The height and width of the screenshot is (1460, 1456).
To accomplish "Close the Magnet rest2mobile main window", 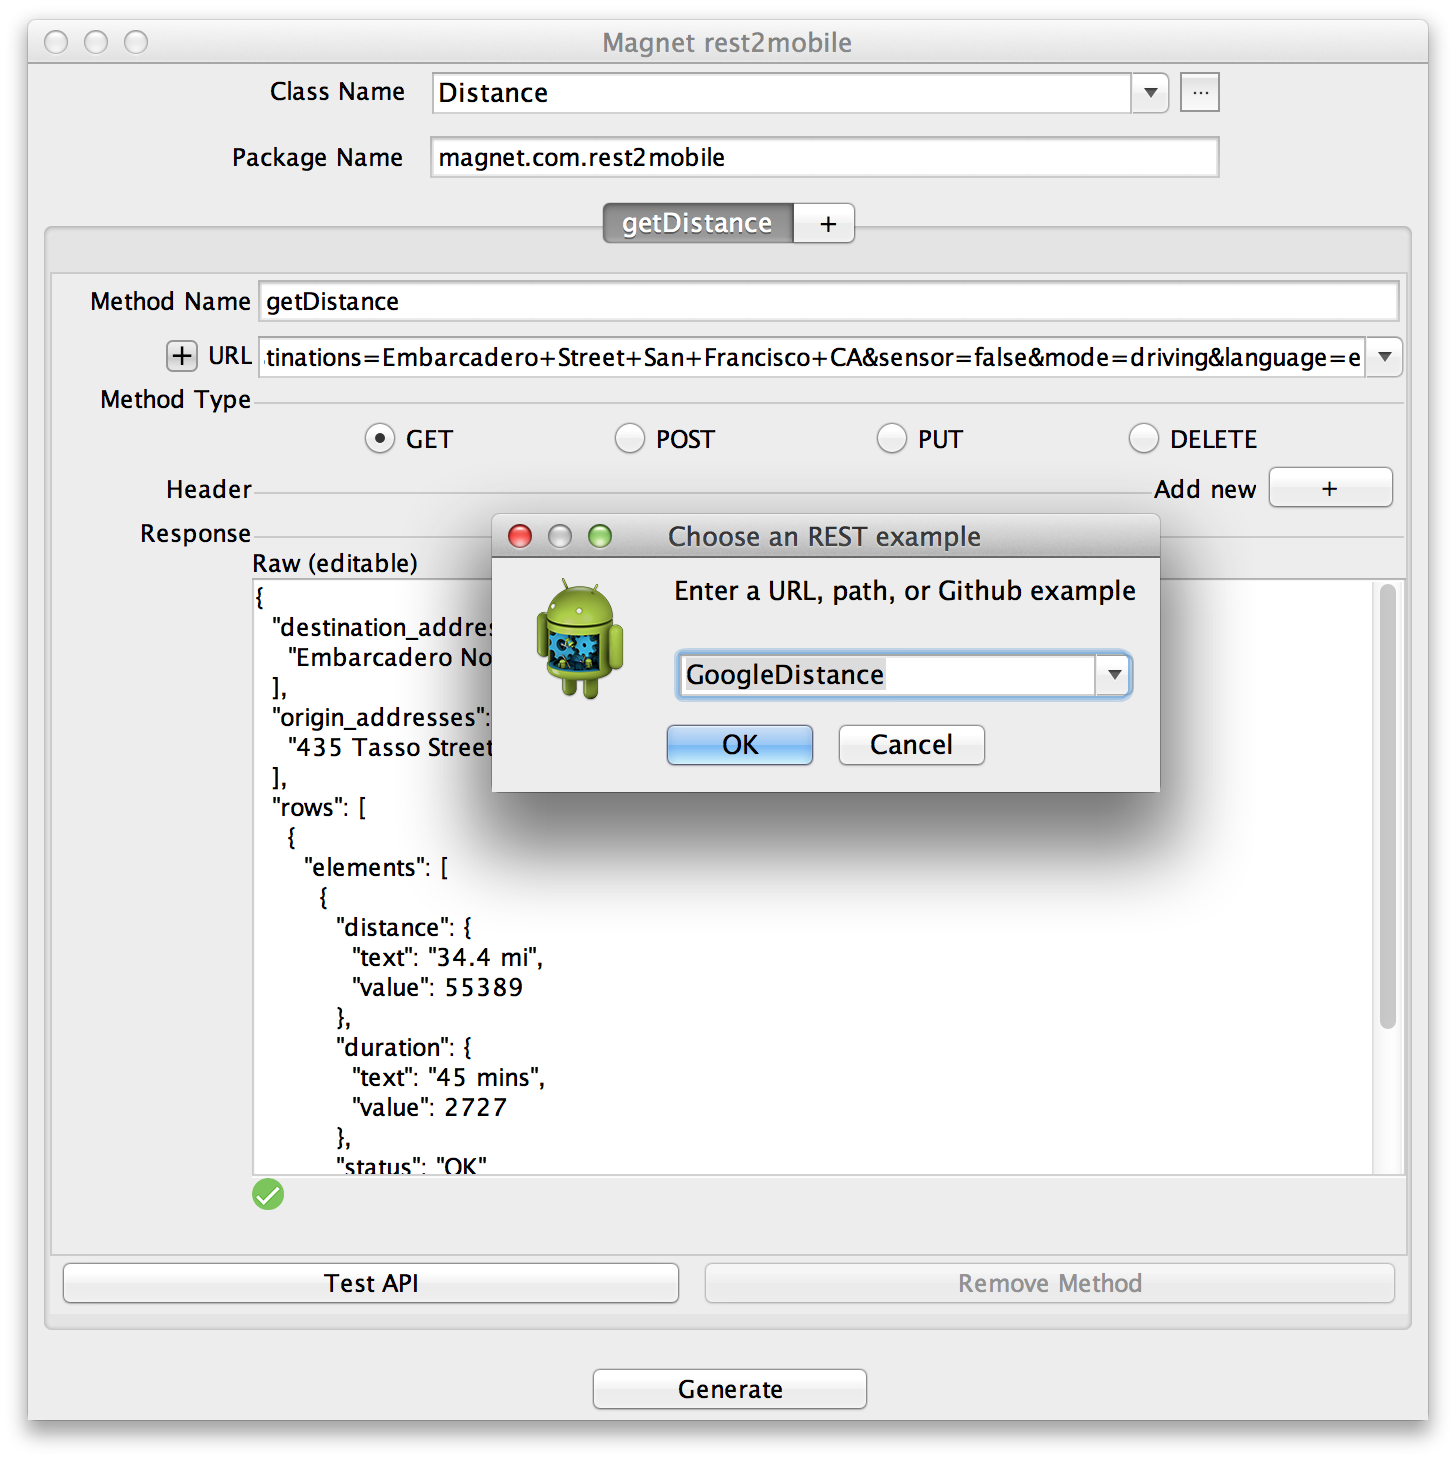I will click(x=56, y=42).
